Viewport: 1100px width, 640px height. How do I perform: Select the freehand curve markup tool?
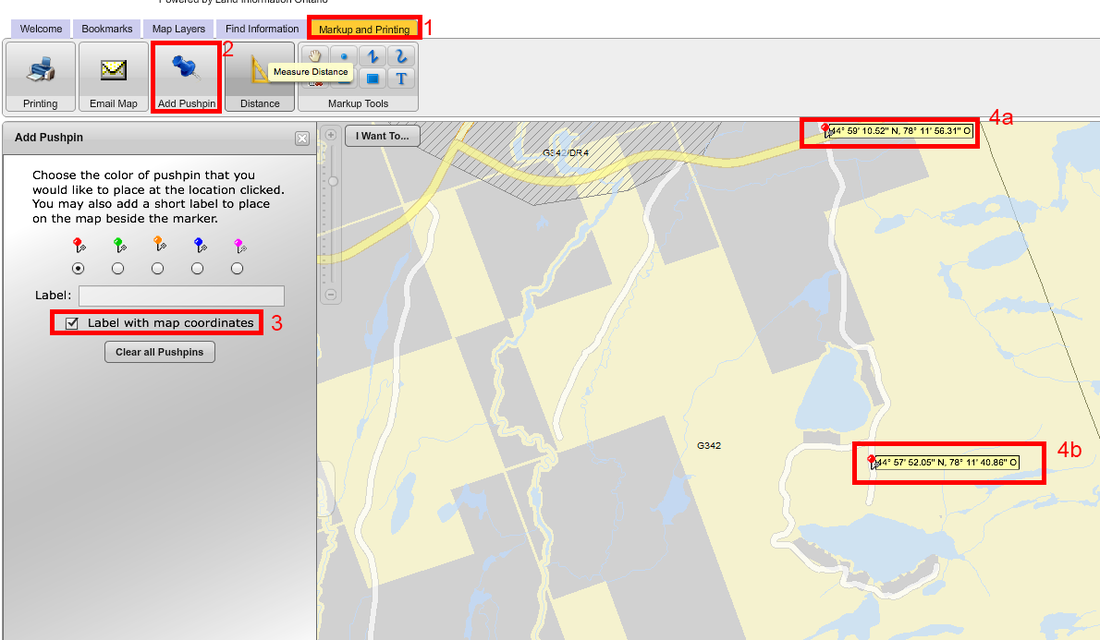pos(401,55)
